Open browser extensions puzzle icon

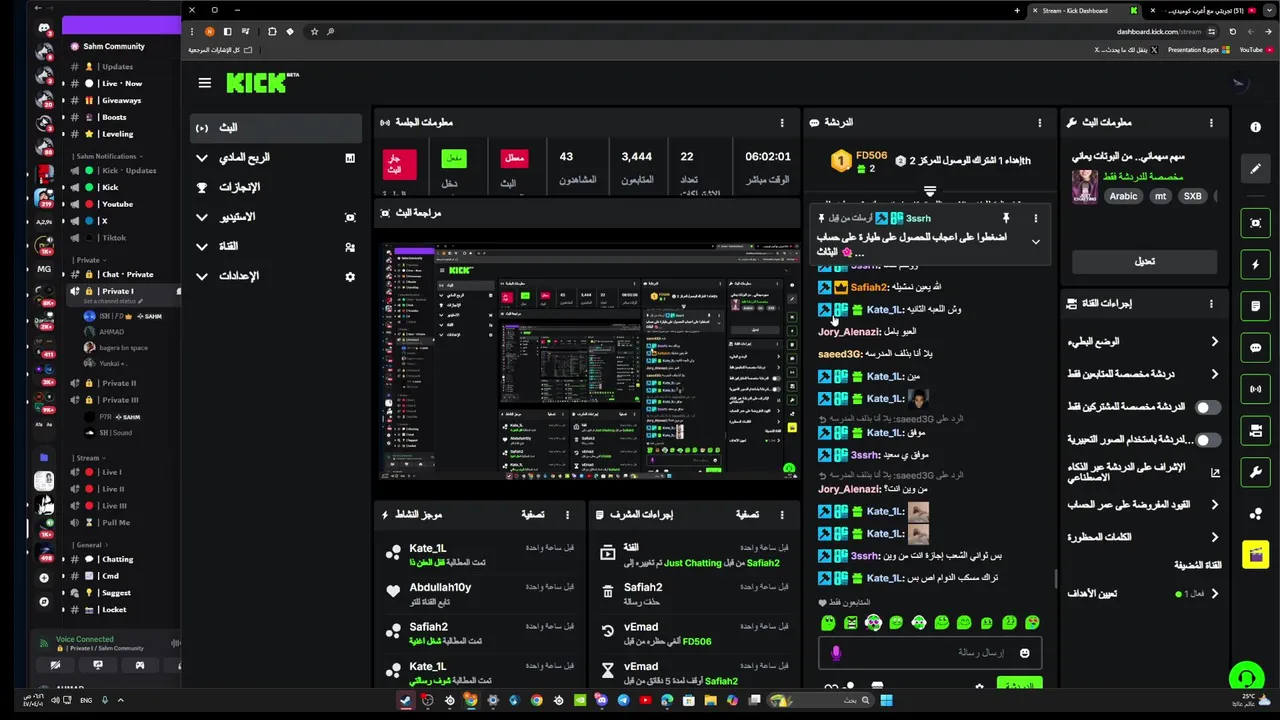(x=272, y=32)
